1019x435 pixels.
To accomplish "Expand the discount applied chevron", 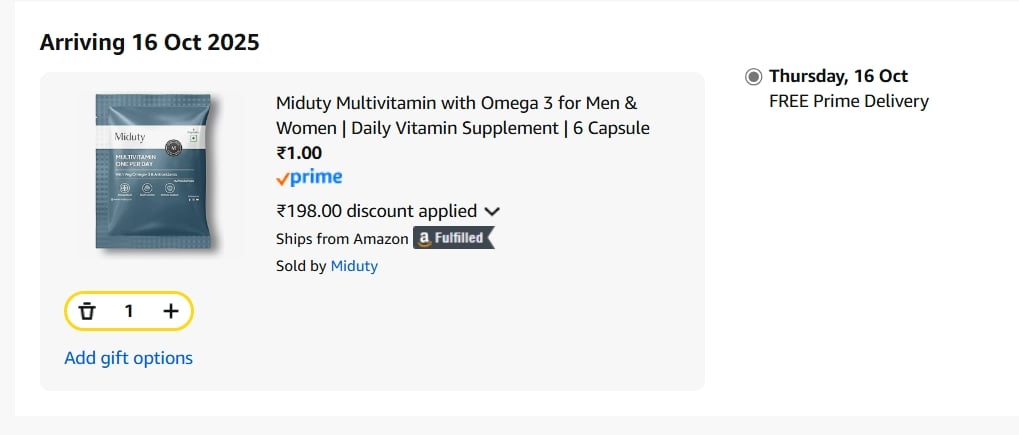I will pyautogui.click(x=491, y=211).
